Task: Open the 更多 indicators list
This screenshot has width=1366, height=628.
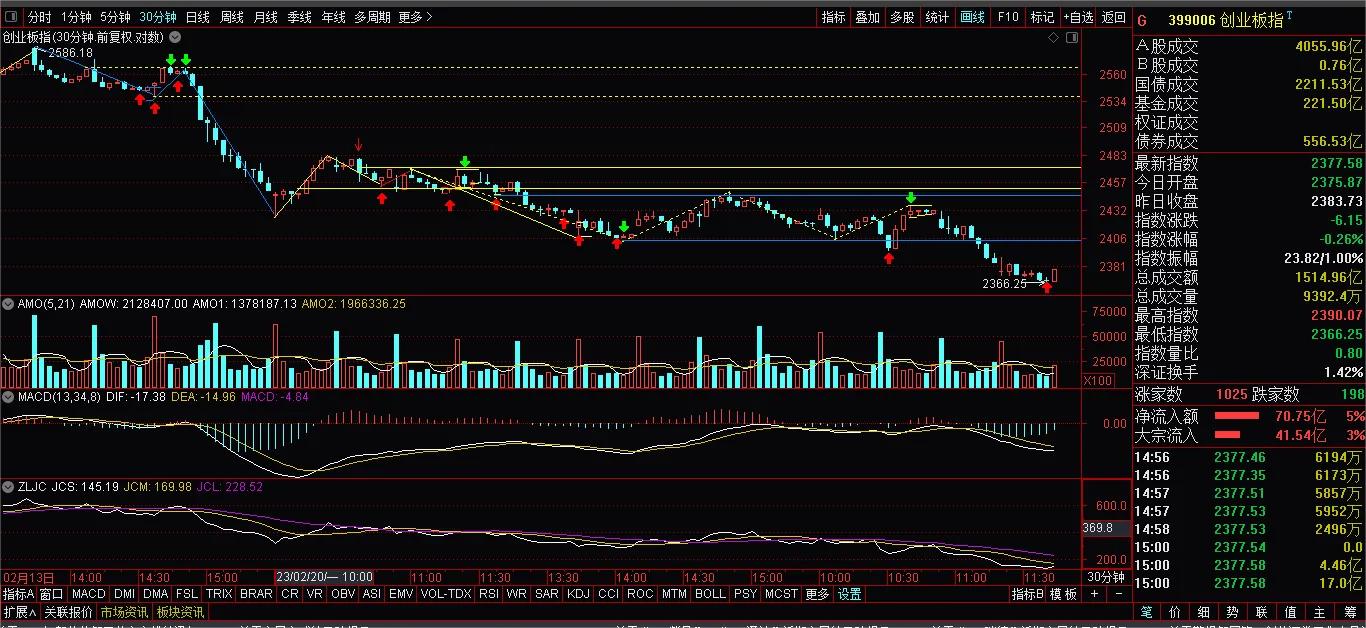Action: pyautogui.click(x=817, y=594)
